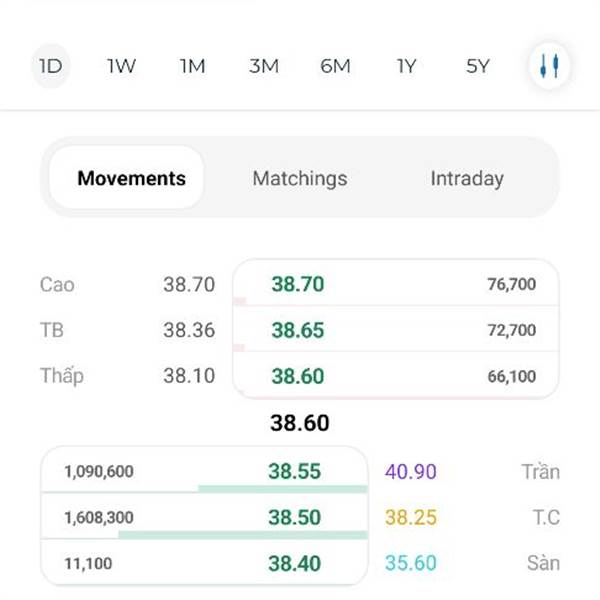Open the candlestick chart type icon
This screenshot has width=600, height=600.
point(549,66)
